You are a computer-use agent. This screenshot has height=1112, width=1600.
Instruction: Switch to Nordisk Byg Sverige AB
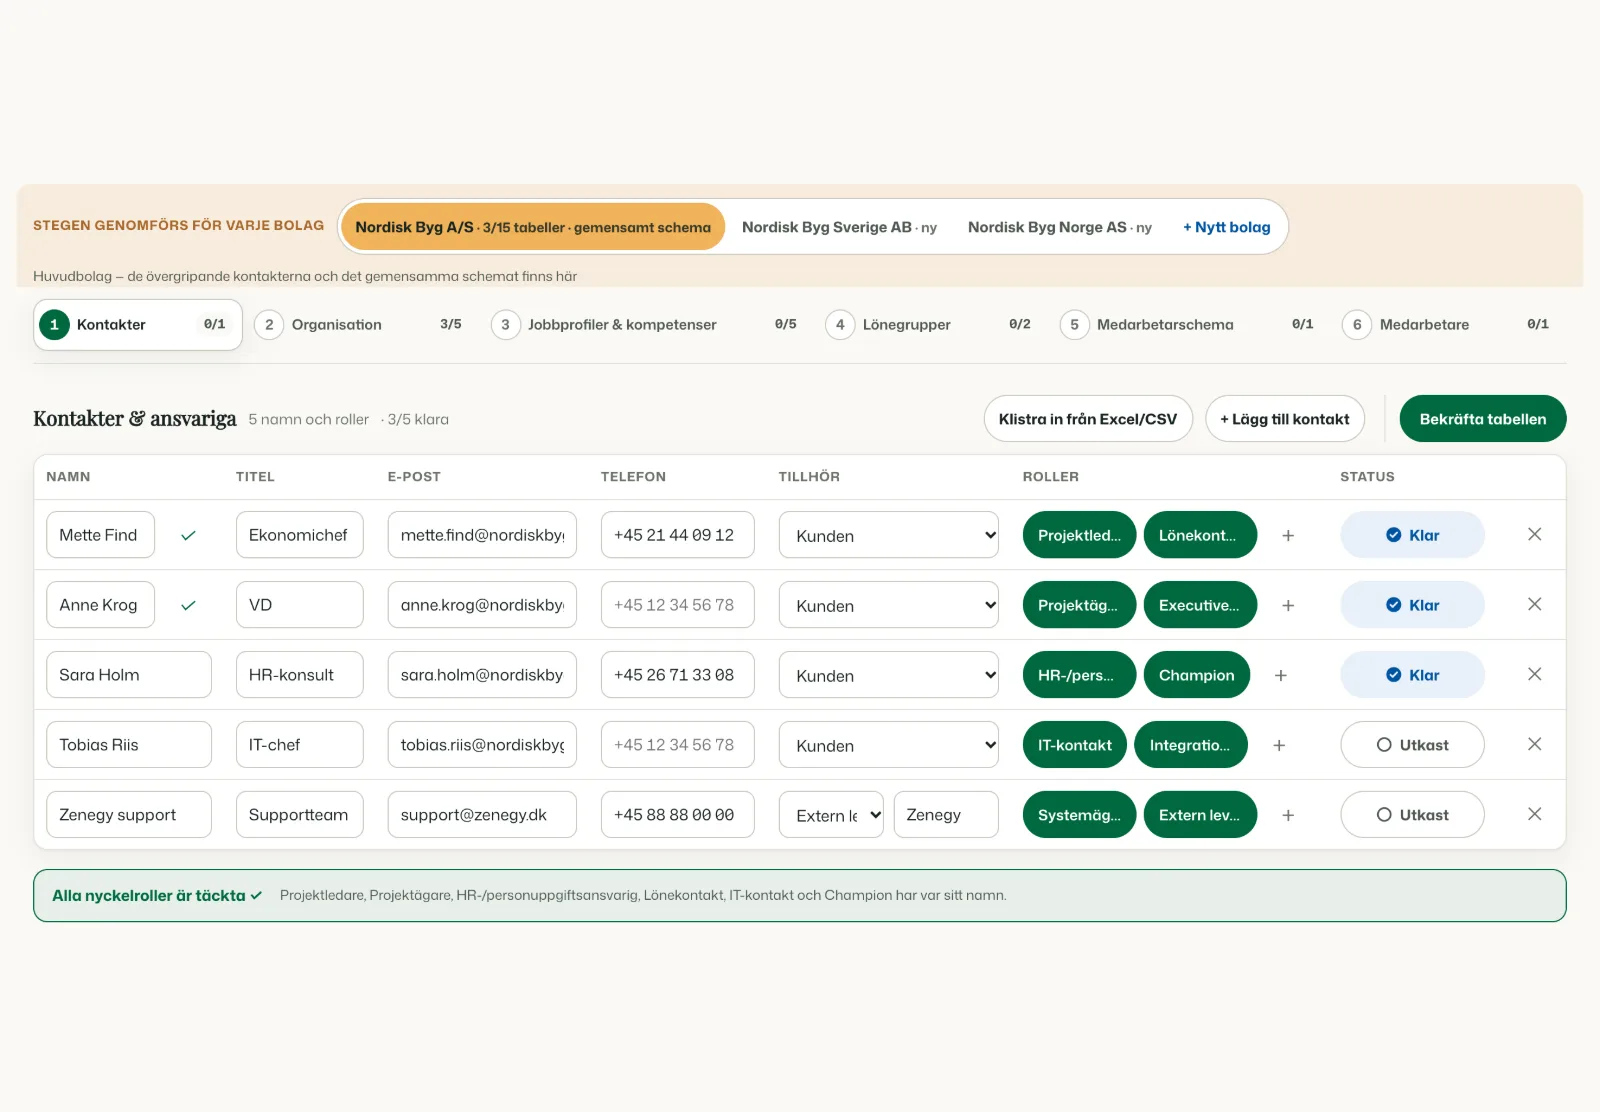[x=839, y=227]
